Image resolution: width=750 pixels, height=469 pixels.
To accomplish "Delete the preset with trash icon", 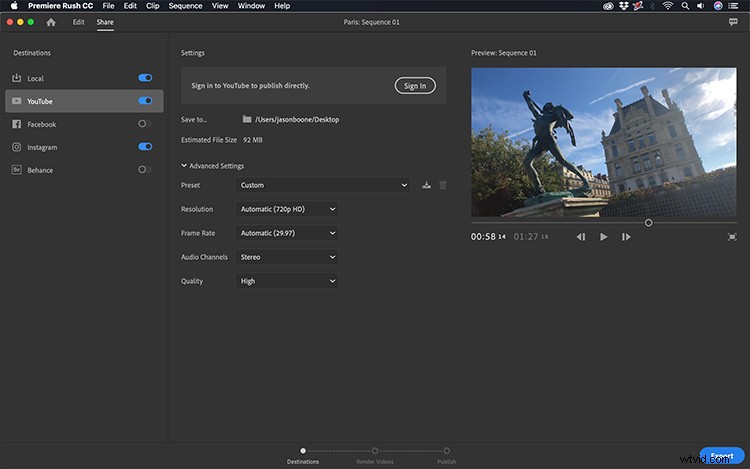I will pos(443,185).
